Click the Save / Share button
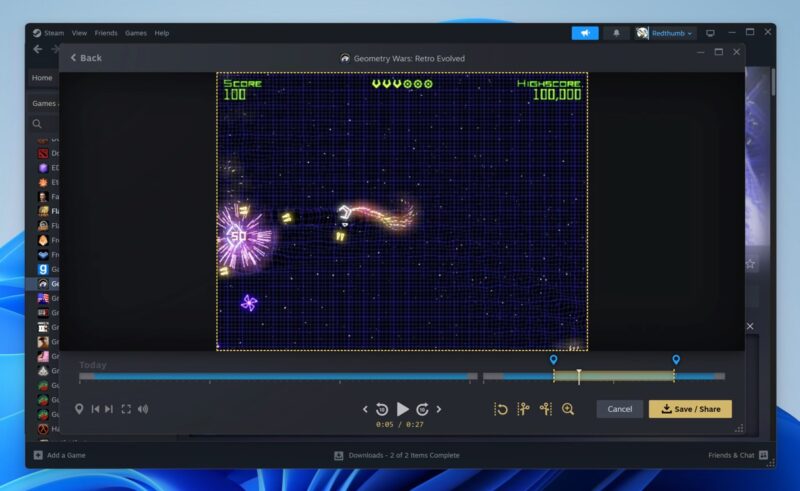The width and height of the screenshot is (800, 491). click(x=690, y=409)
